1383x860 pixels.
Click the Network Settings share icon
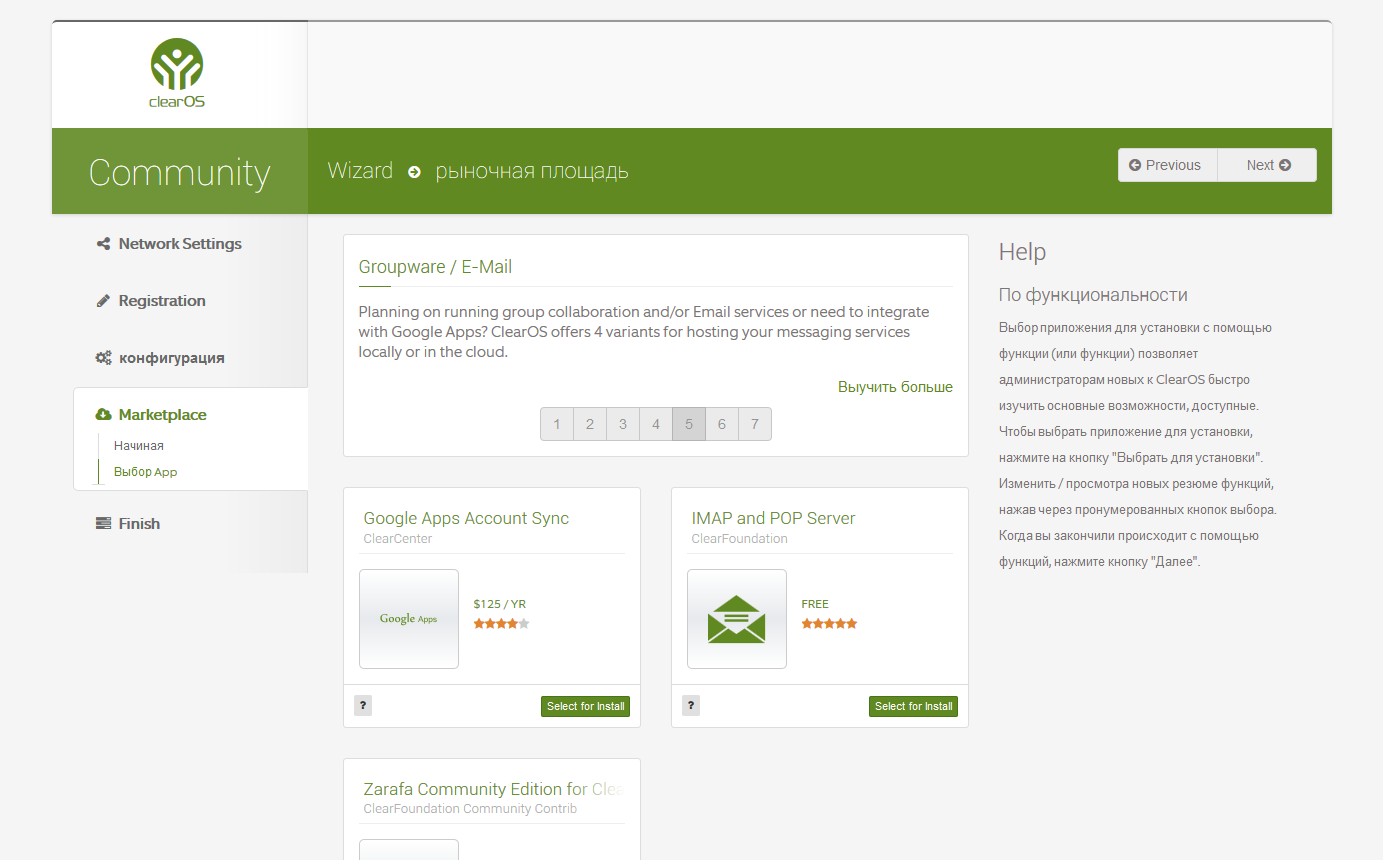103,244
